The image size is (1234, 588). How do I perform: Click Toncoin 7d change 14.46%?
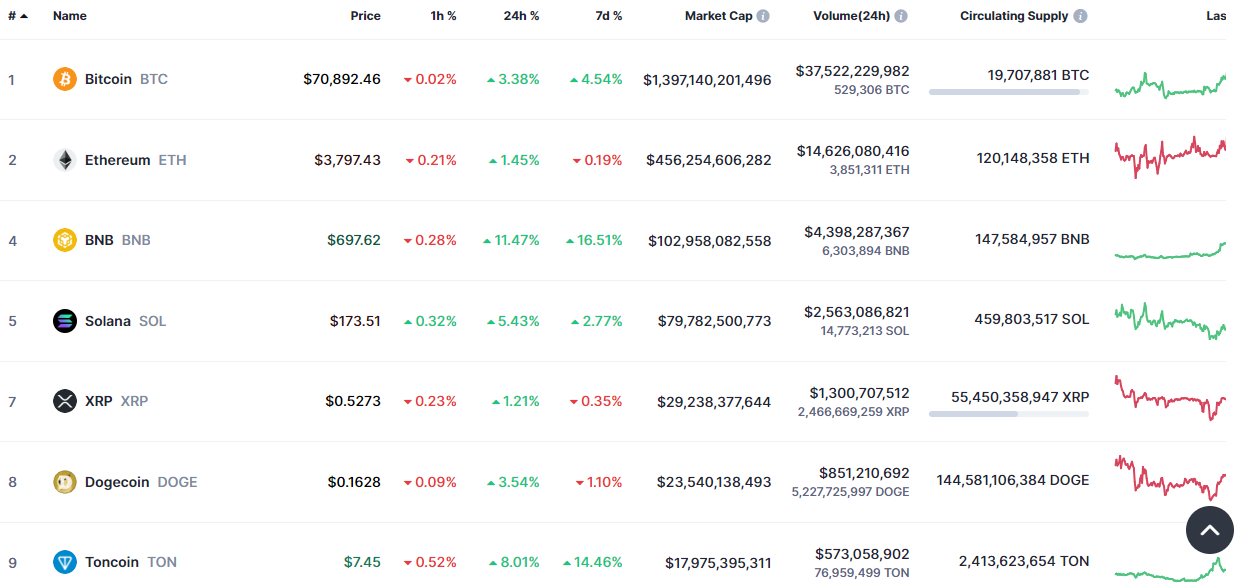coord(593,562)
